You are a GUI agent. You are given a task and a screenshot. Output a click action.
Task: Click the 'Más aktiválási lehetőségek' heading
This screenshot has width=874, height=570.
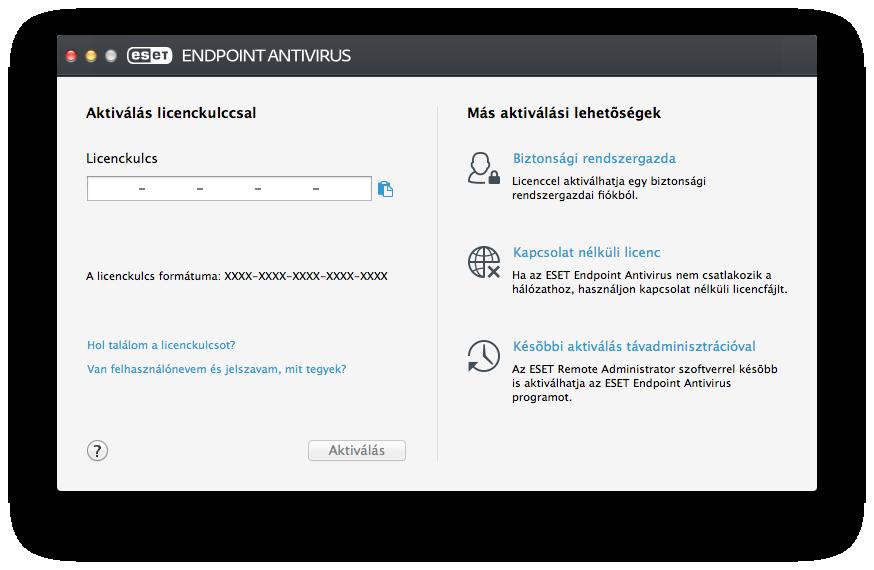pyautogui.click(x=564, y=113)
